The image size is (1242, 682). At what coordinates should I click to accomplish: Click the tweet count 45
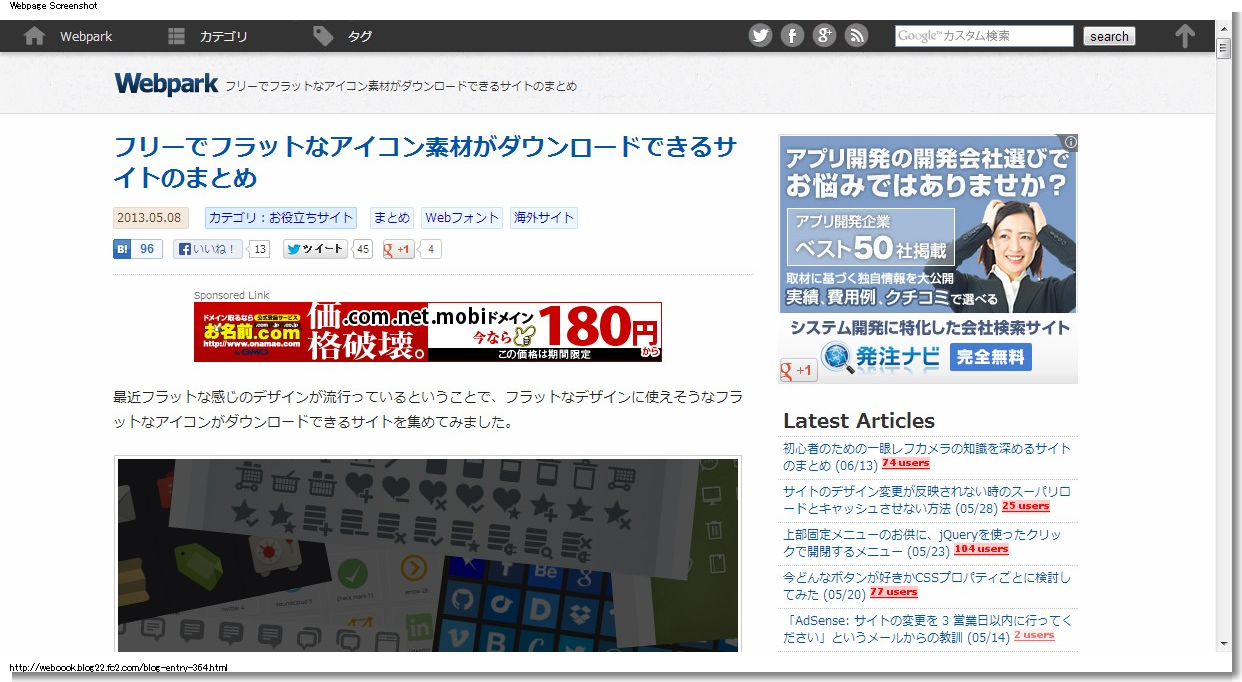click(363, 249)
